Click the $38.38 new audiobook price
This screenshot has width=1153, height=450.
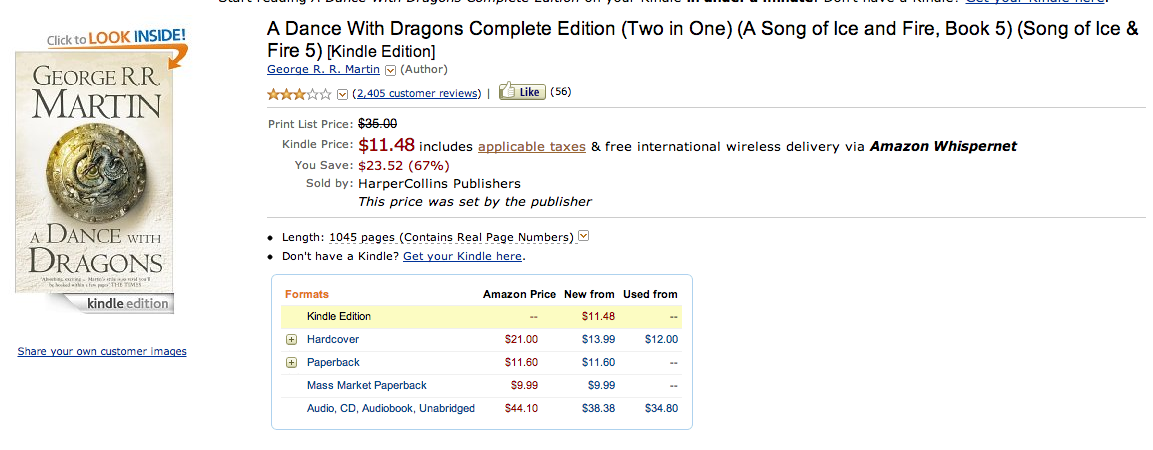(x=598, y=408)
